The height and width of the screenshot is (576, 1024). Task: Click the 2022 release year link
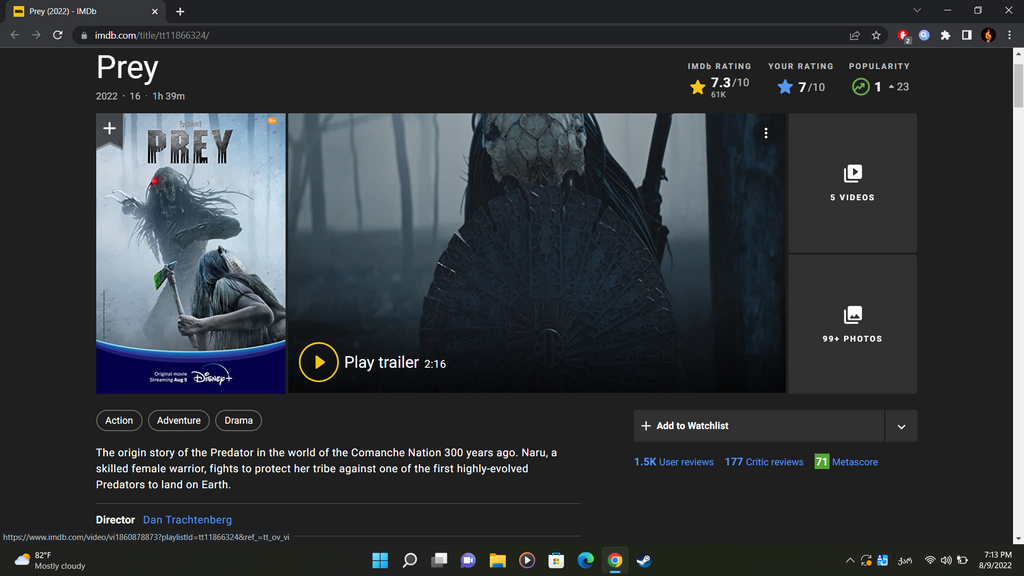pyautogui.click(x=106, y=96)
